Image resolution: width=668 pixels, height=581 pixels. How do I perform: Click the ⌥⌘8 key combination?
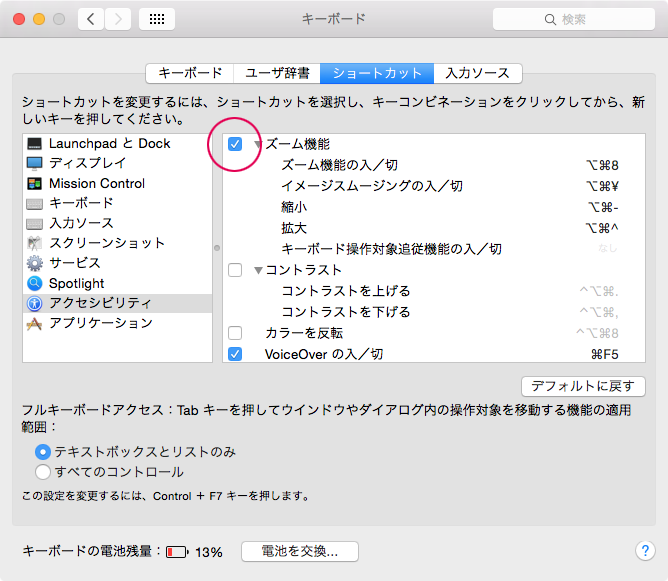(602, 165)
